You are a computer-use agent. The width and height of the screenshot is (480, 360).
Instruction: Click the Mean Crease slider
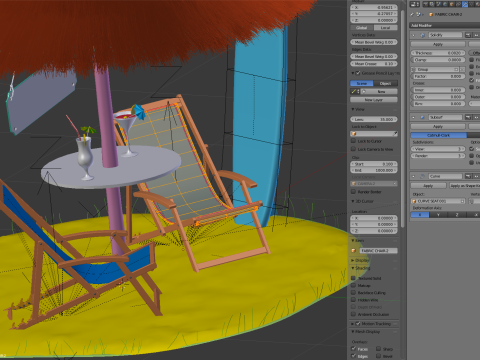click(374, 64)
